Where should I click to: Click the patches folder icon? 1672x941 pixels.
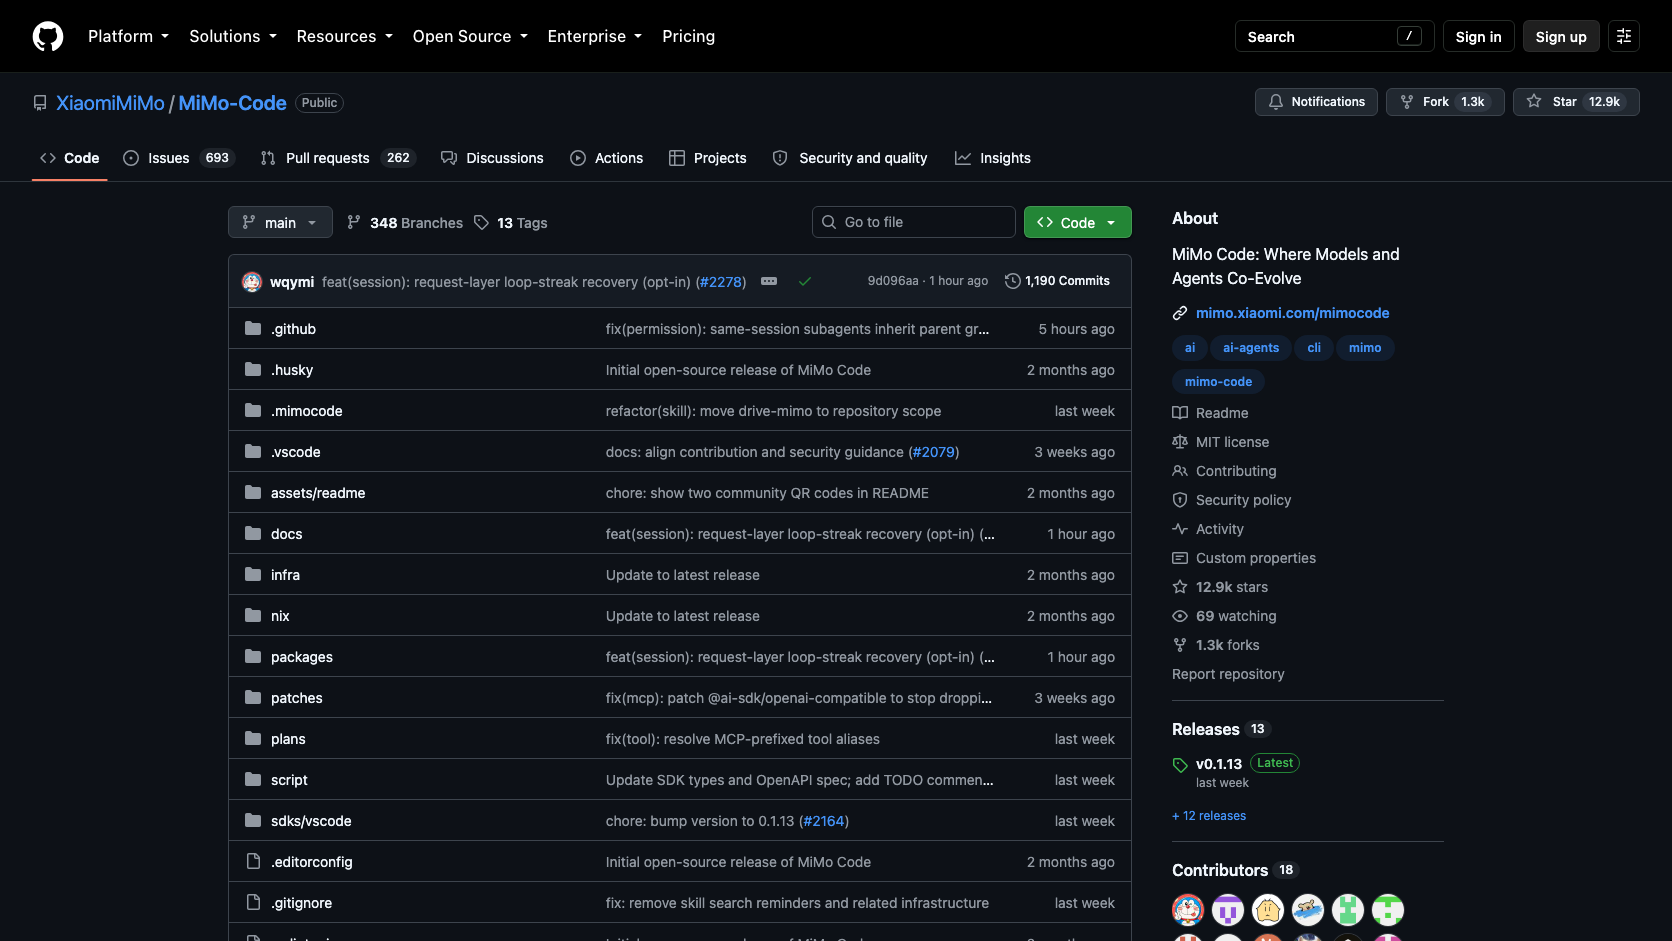[253, 697]
